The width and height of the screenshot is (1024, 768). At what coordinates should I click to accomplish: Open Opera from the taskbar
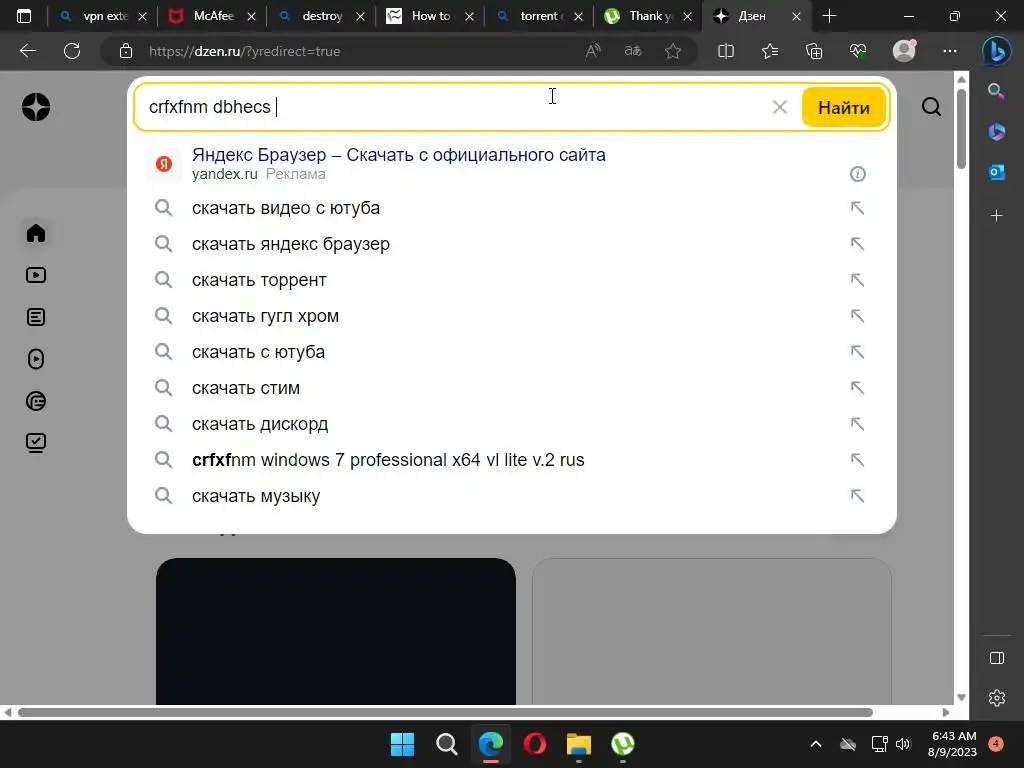pos(535,744)
